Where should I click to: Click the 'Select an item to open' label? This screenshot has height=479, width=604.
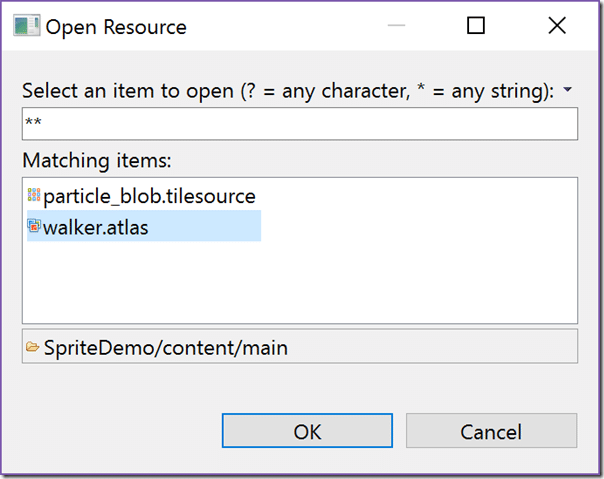tap(288, 91)
